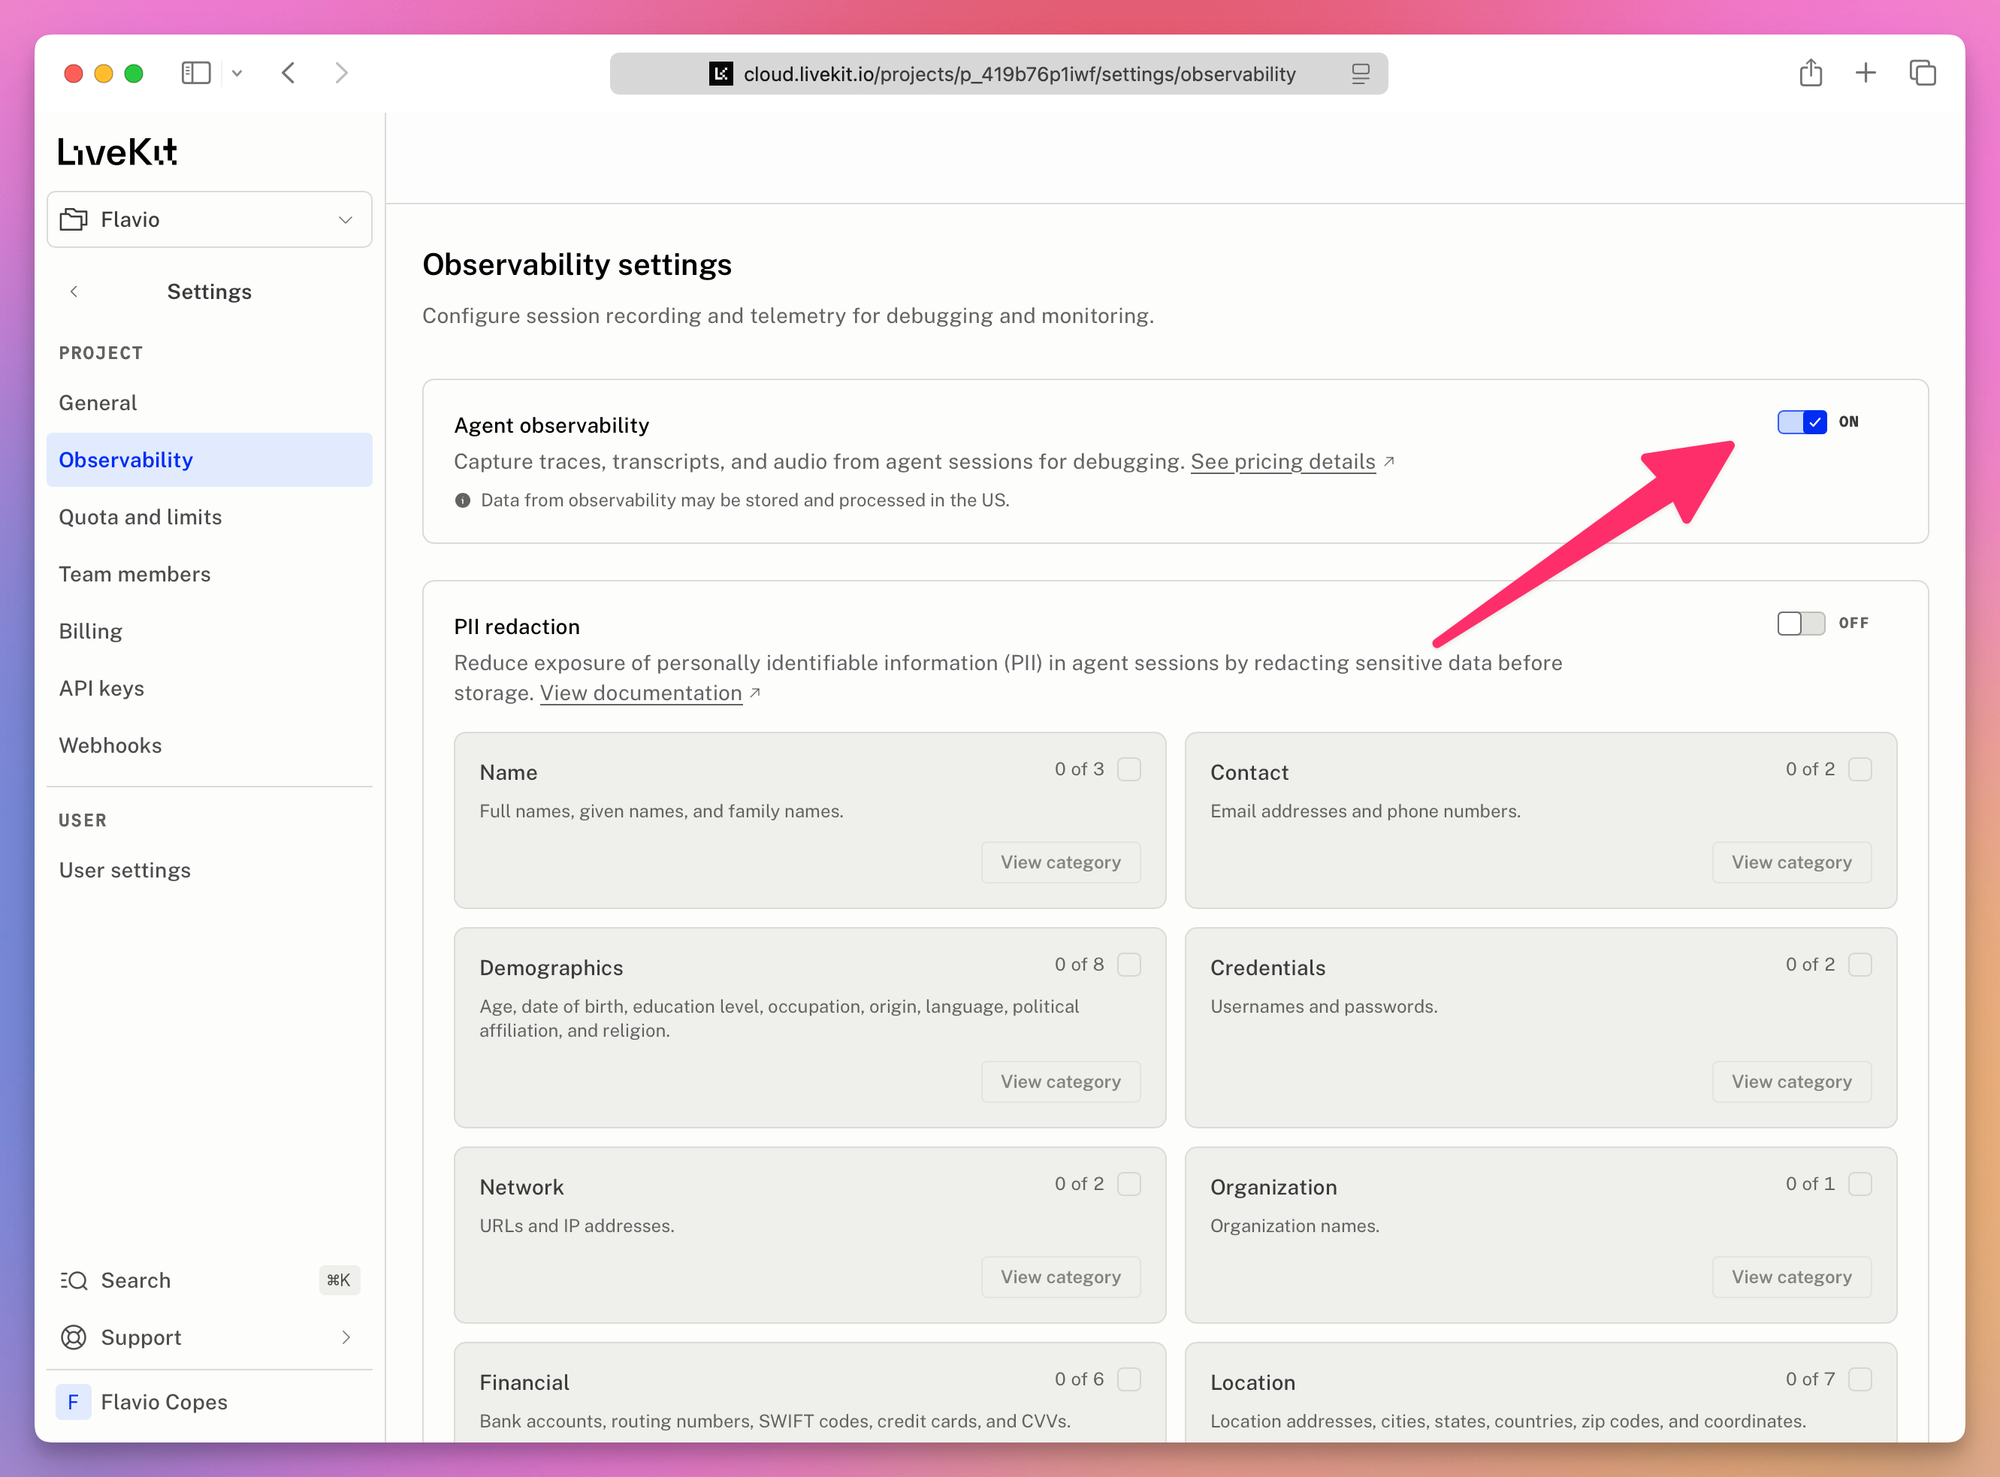Open General settings
The height and width of the screenshot is (1477, 2000).
tap(209, 403)
